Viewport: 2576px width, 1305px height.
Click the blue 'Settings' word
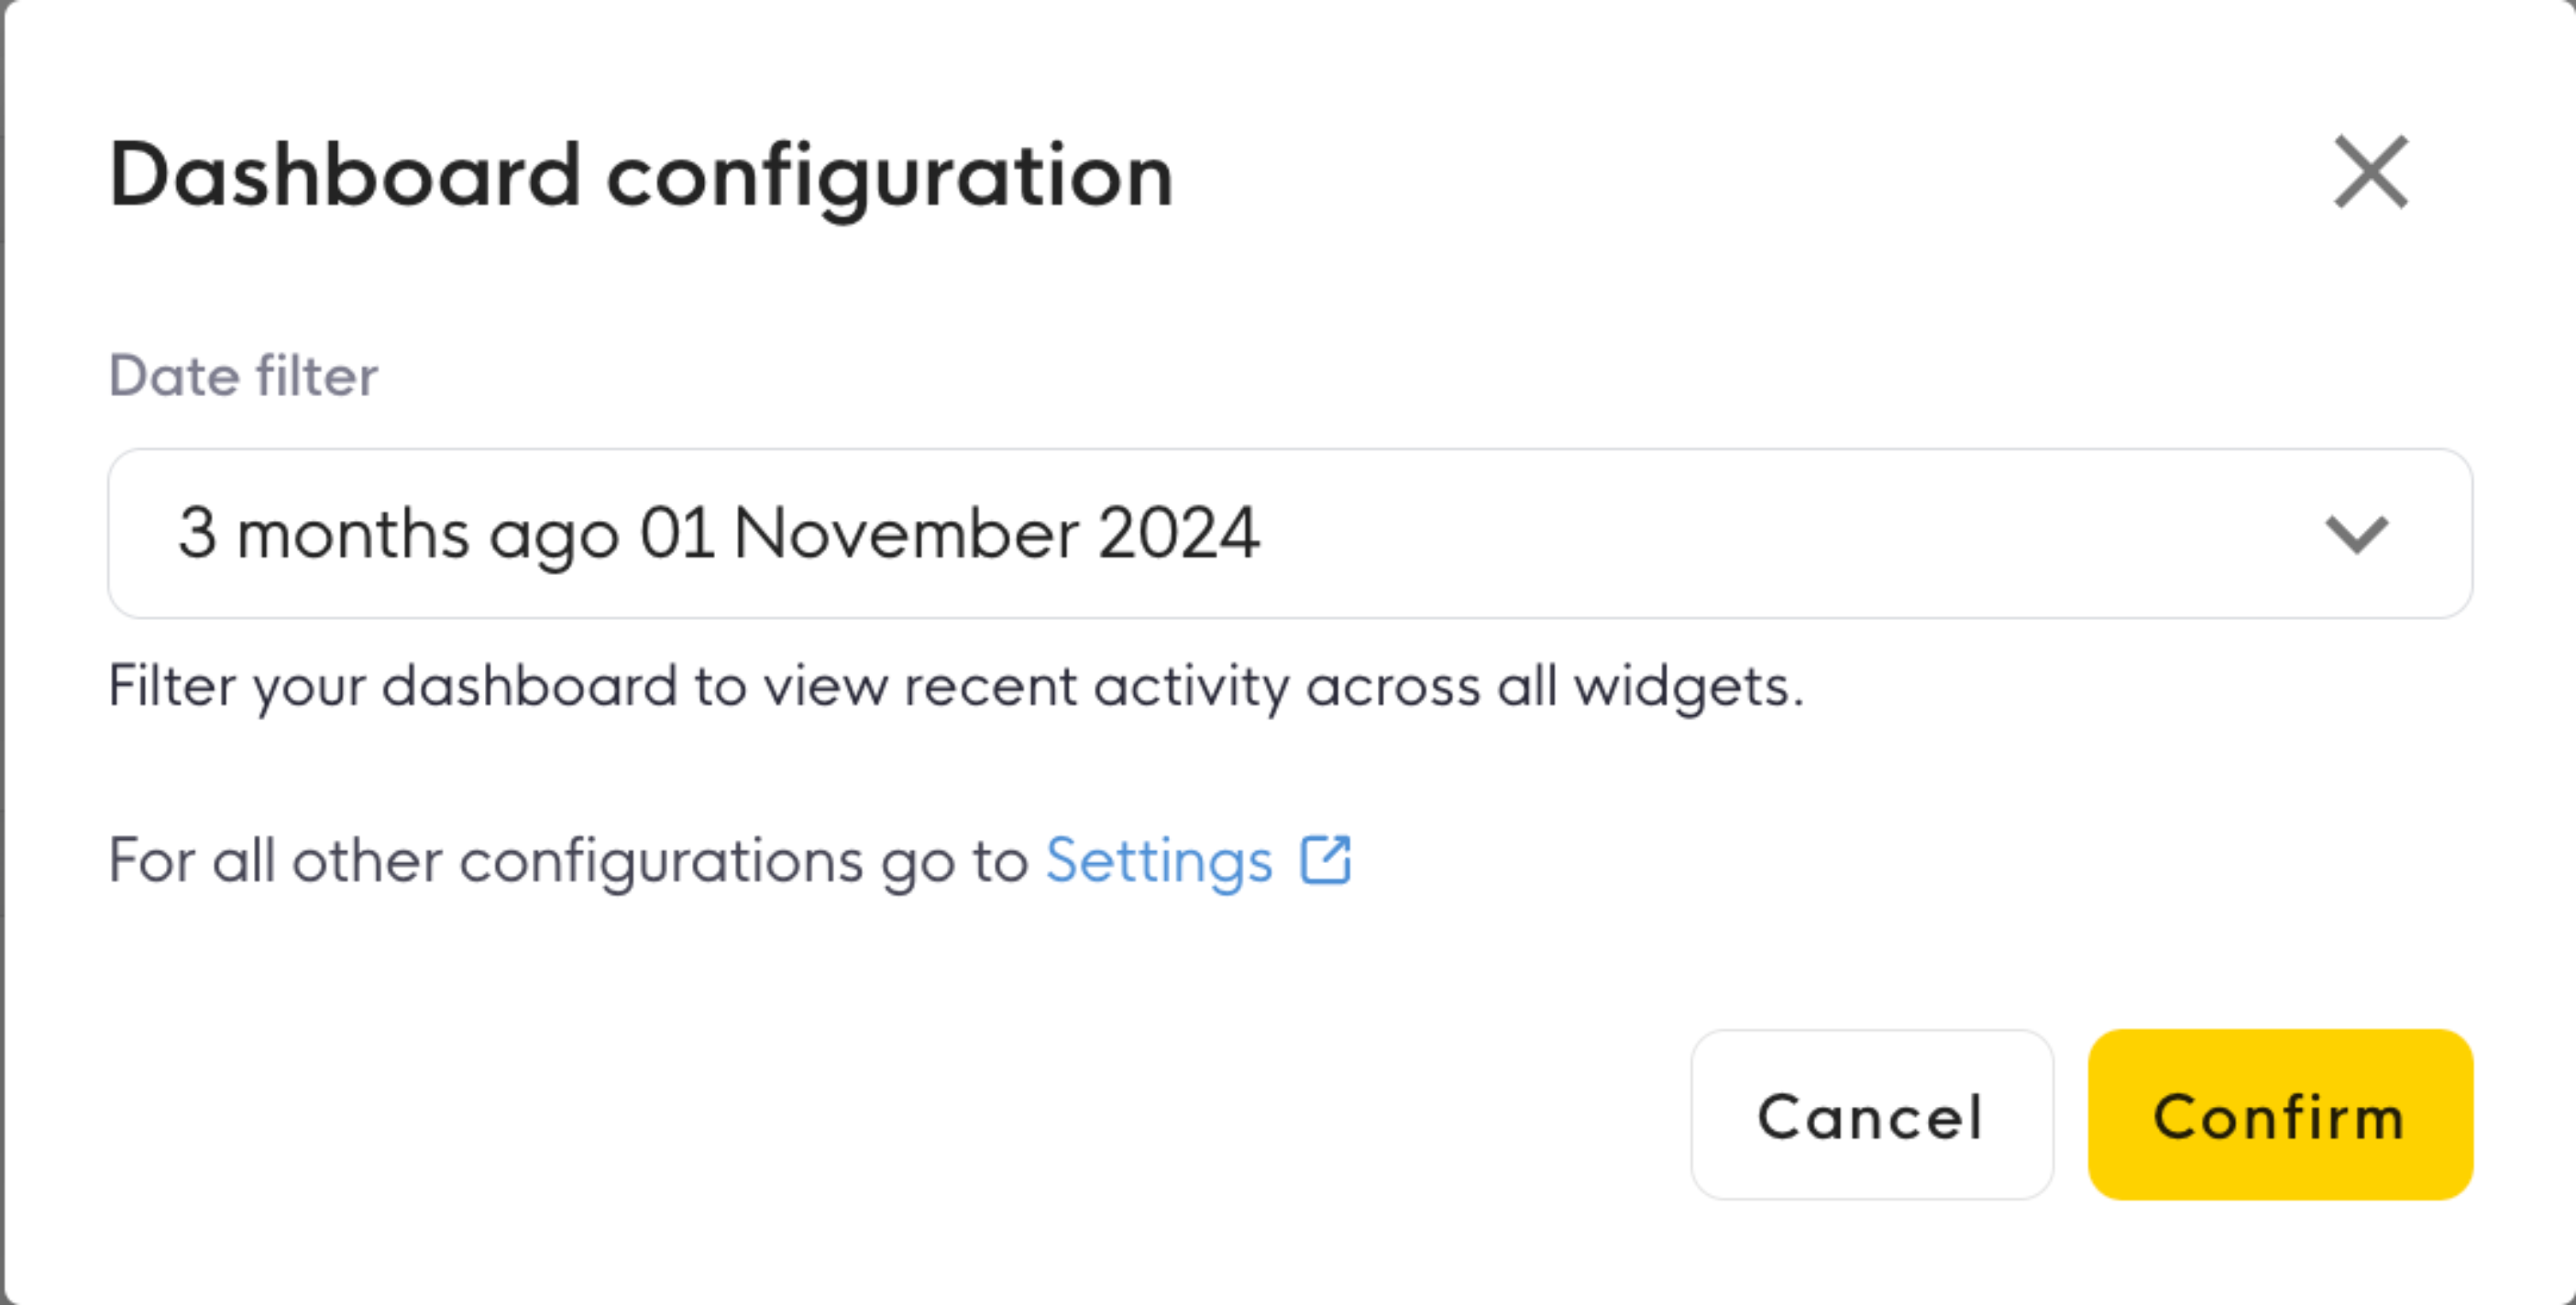[x=1159, y=861]
